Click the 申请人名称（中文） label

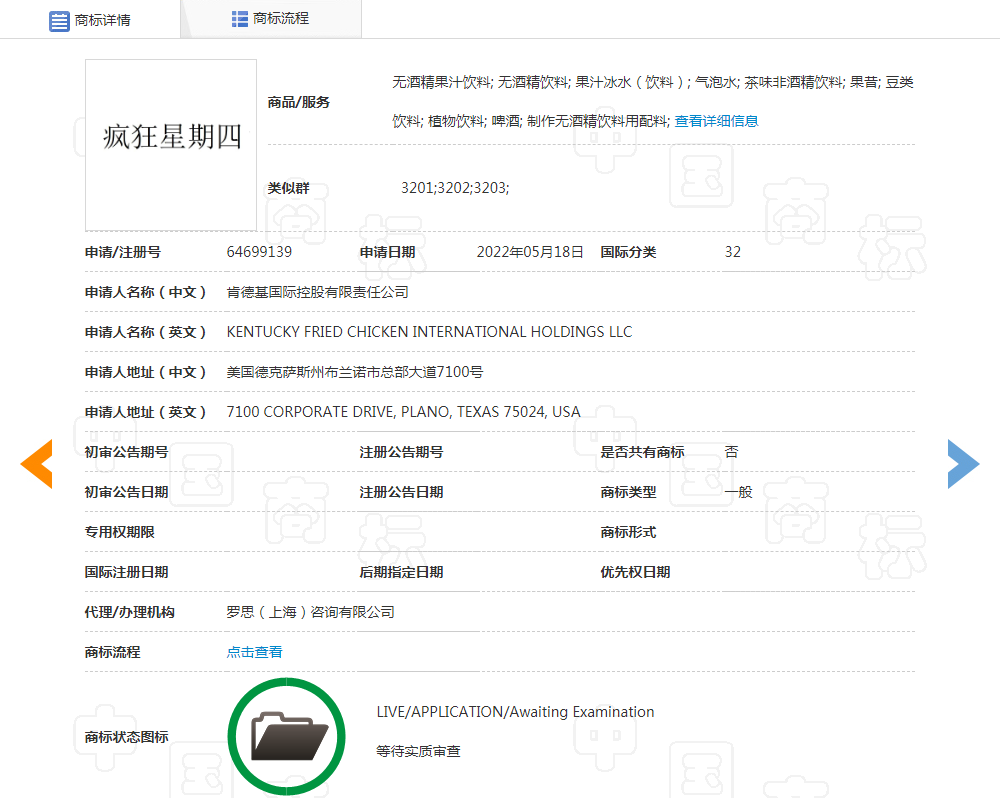(146, 292)
